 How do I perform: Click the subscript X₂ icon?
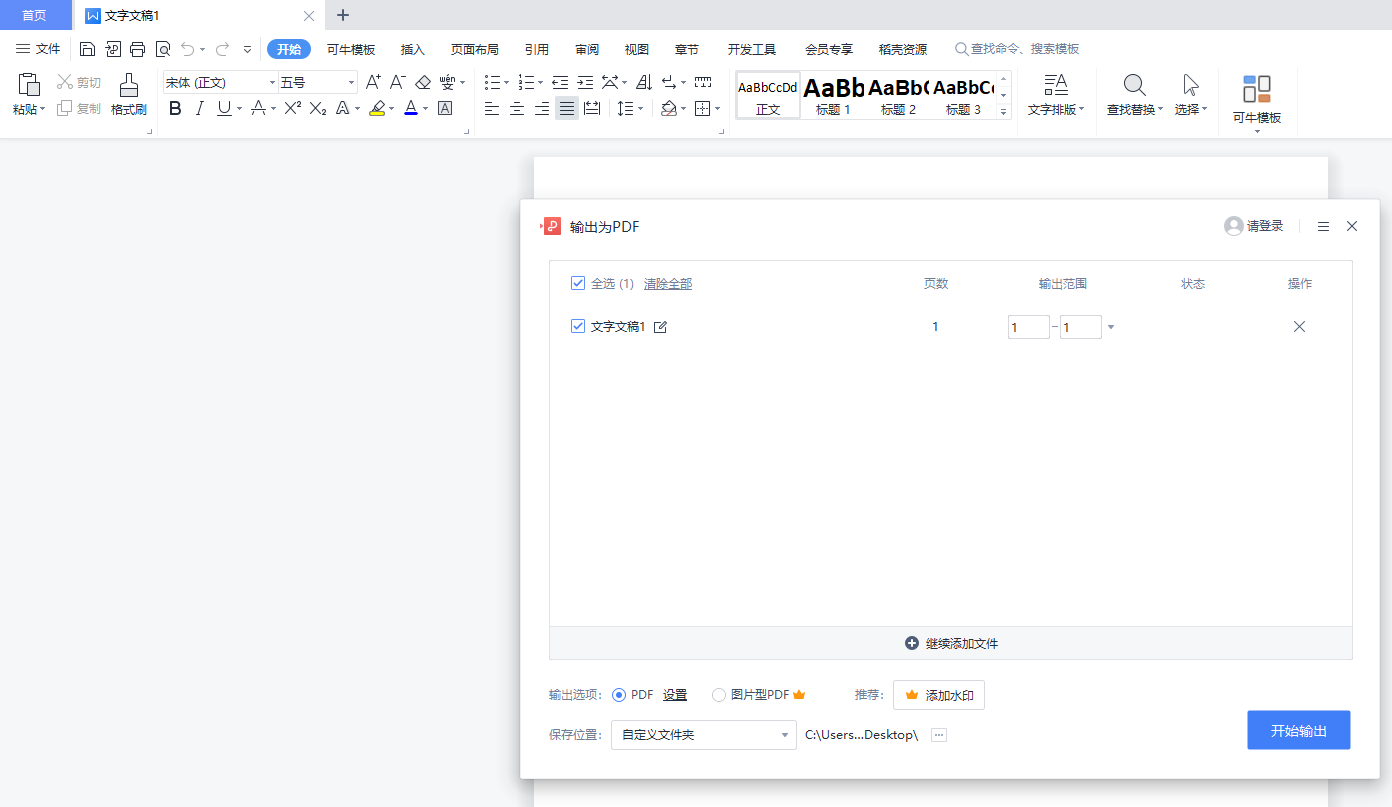click(x=317, y=108)
